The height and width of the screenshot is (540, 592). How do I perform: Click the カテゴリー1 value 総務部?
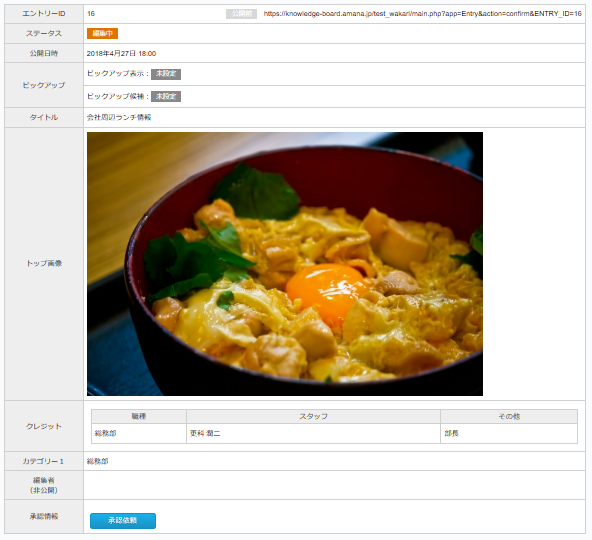pyautogui.click(x=97, y=461)
